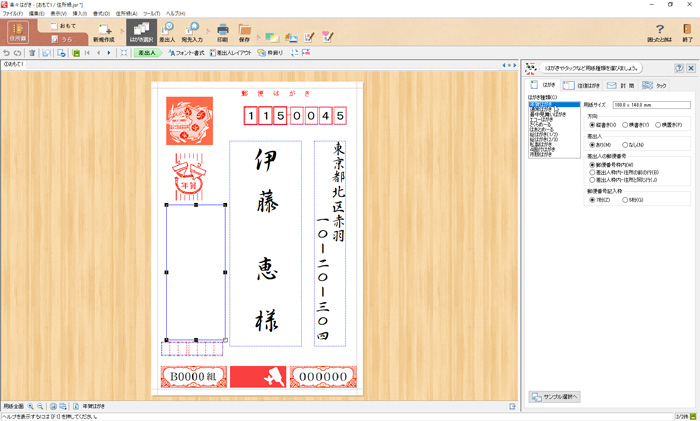700x421 pixels.
Task: Click the zoom in magnifier icon
Action: [31, 406]
